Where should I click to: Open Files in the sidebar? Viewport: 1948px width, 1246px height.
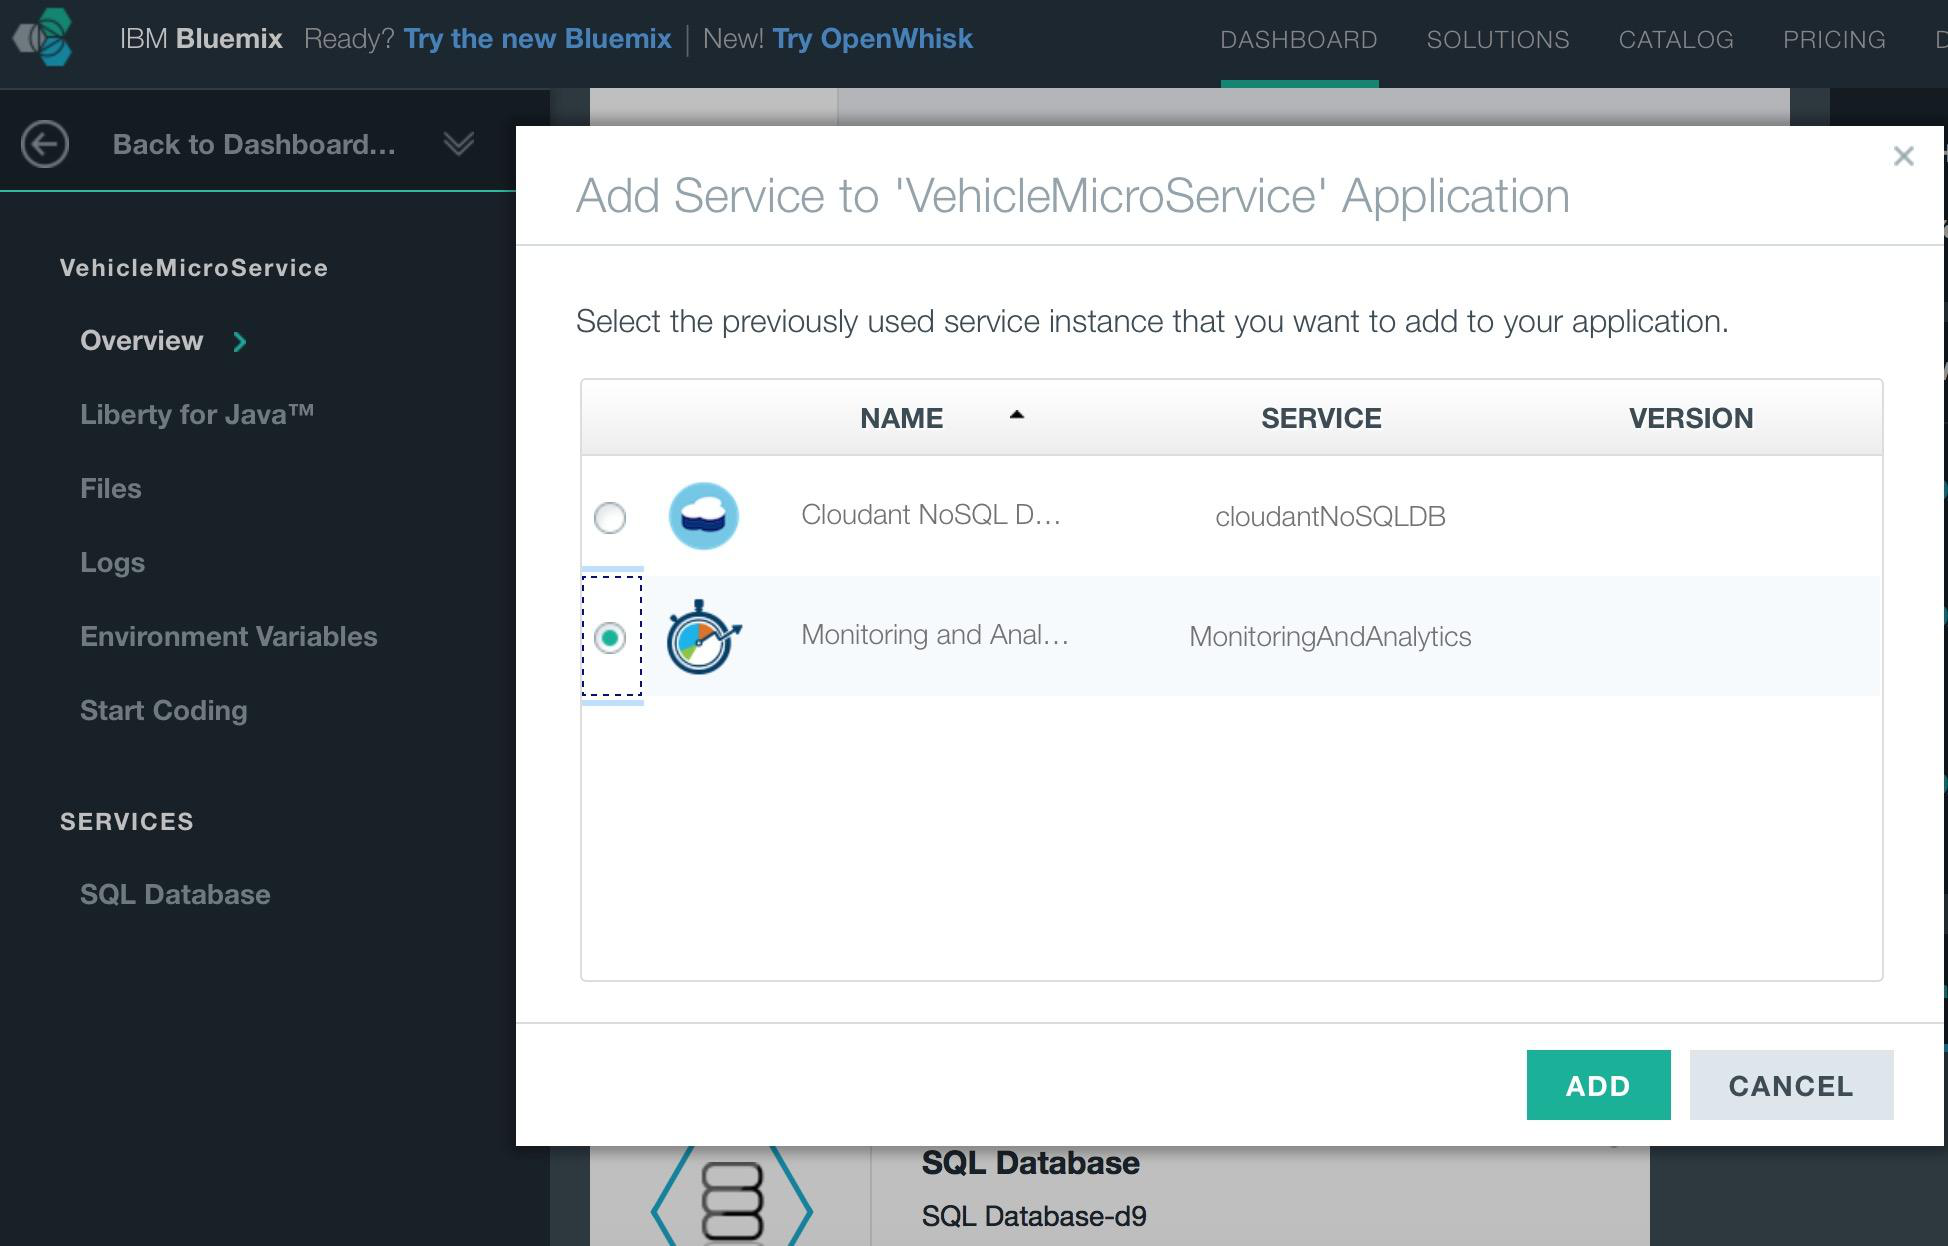(110, 489)
